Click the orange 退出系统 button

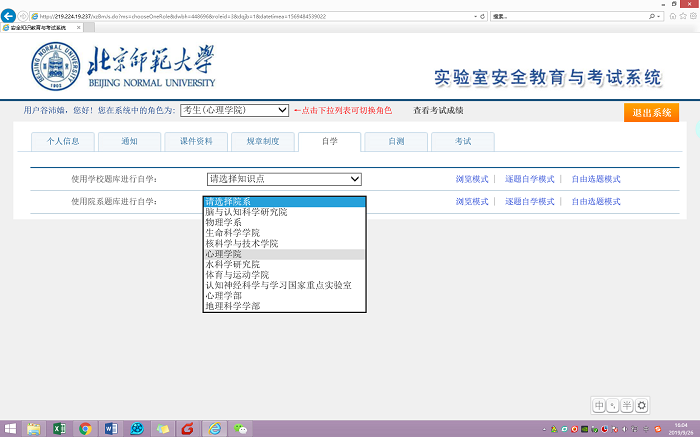[x=651, y=112]
